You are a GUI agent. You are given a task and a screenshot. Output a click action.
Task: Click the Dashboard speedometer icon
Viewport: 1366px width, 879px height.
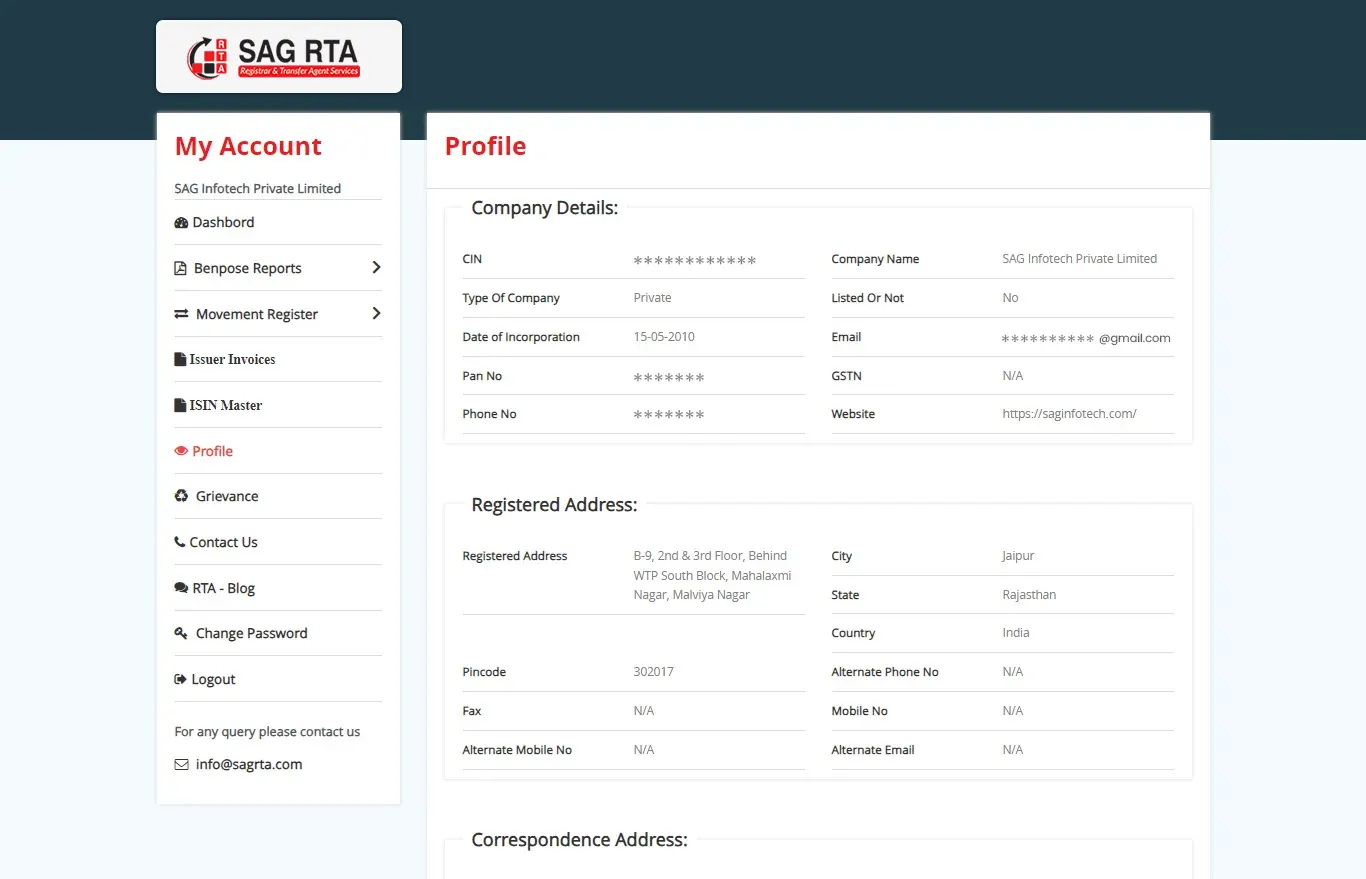tap(181, 223)
